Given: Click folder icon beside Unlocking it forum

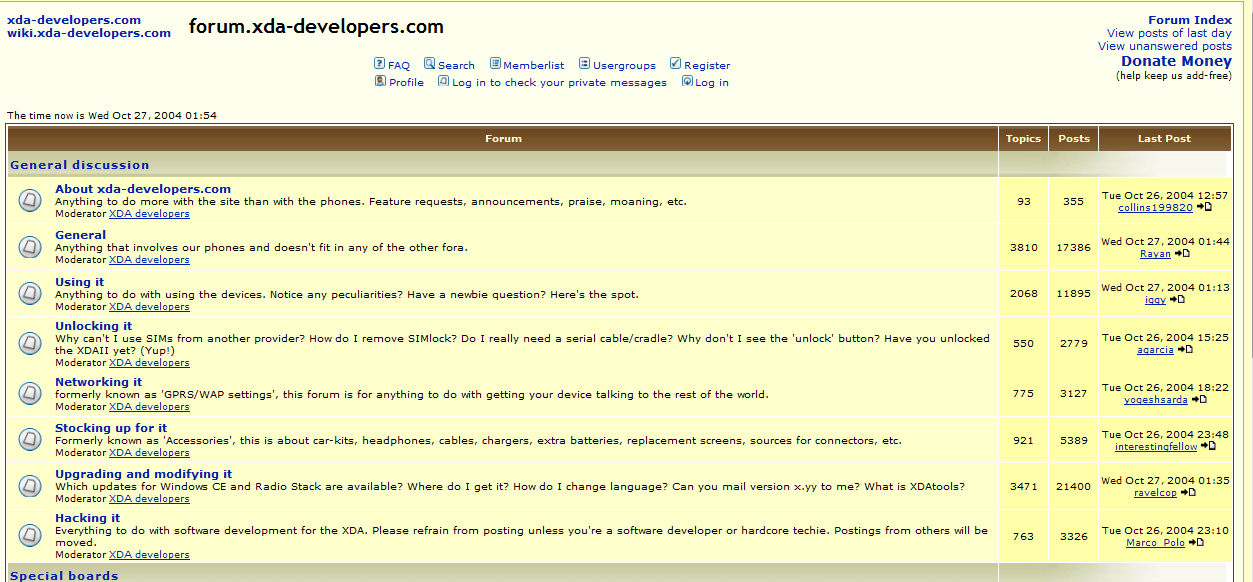Looking at the screenshot, I should click(30, 343).
